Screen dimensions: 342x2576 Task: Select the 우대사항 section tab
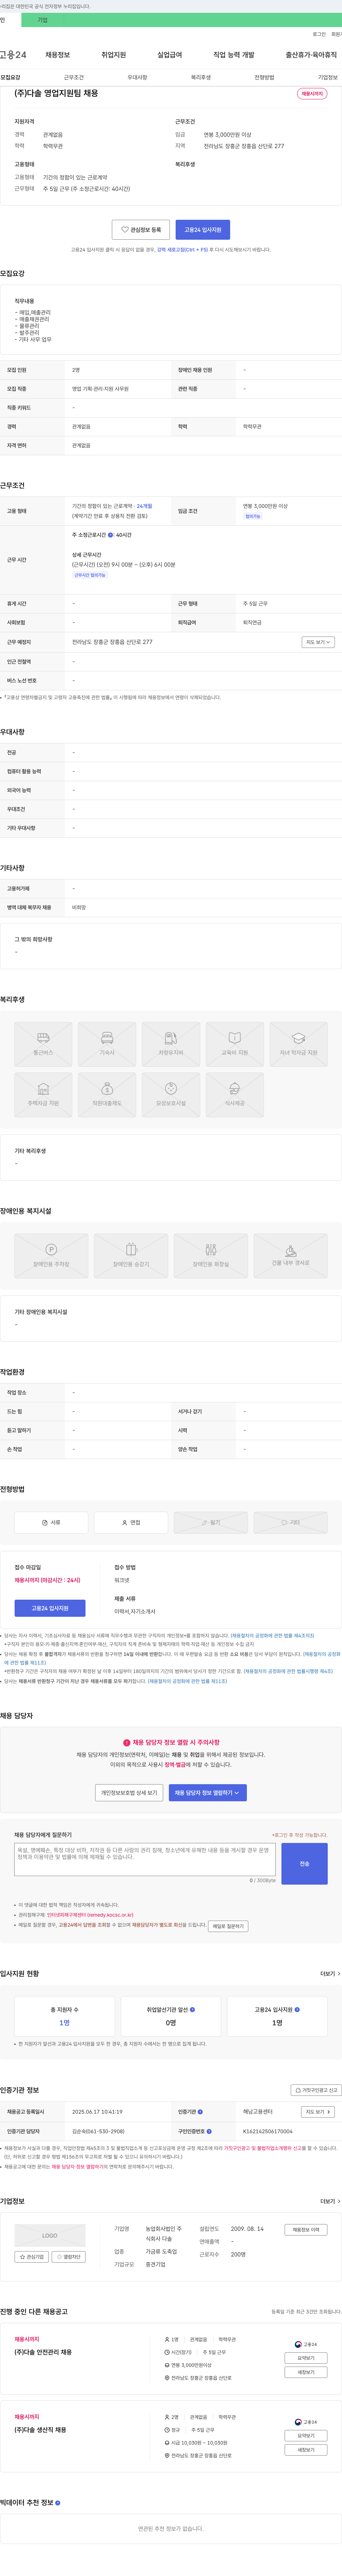click(x=137, y=77)
